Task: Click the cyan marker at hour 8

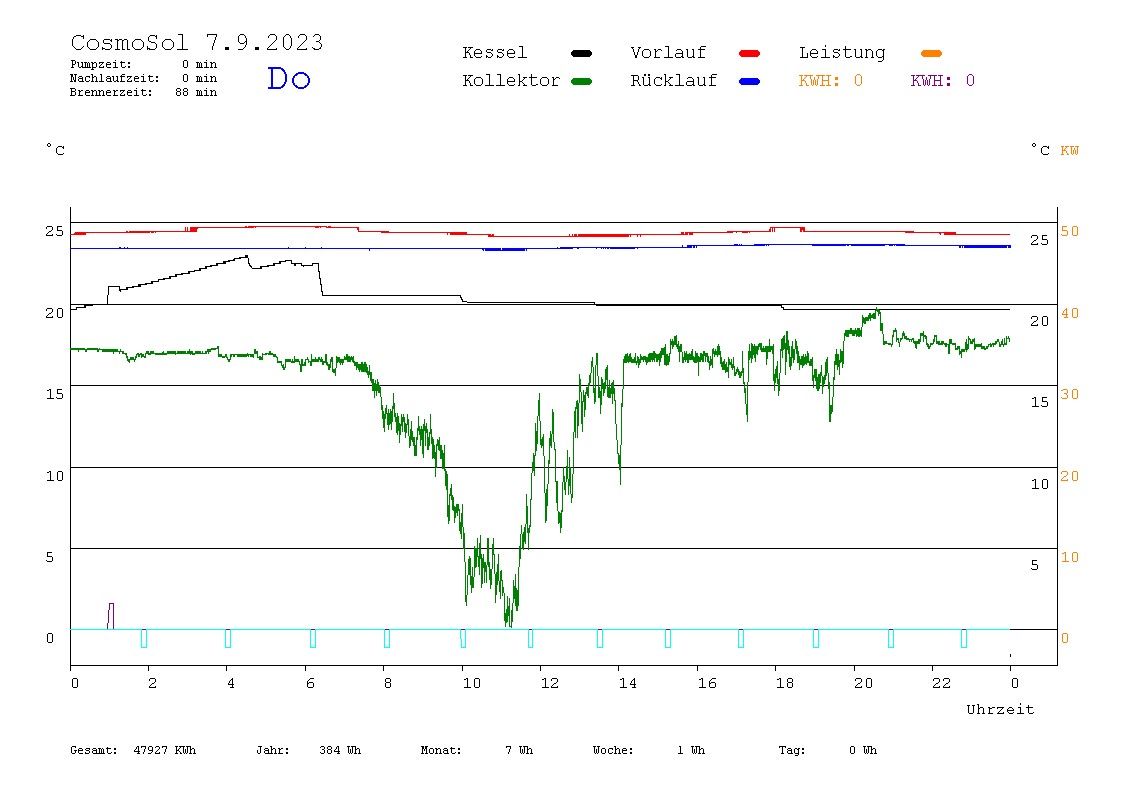Action: coord(387,638)
